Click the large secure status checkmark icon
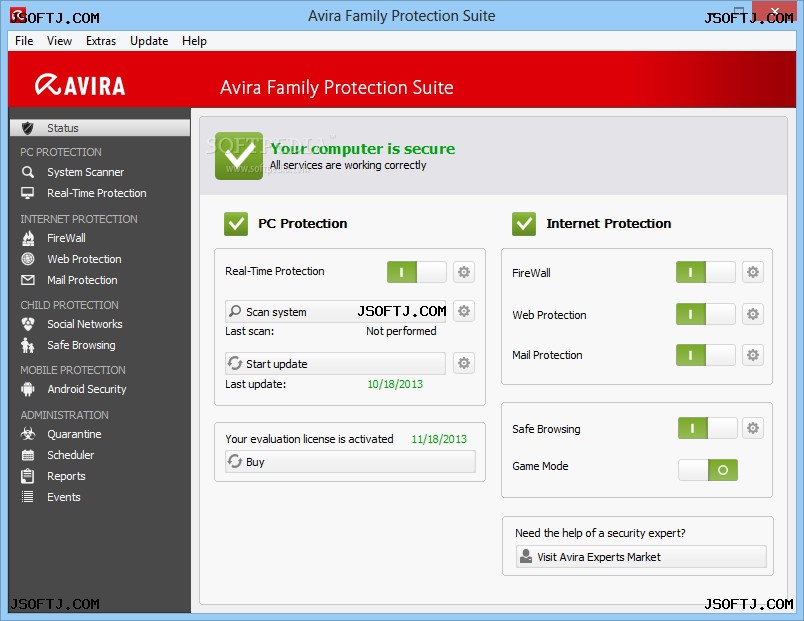Image resolution: width=804 pixels, height=621 pixels. [x=239, y=156]
